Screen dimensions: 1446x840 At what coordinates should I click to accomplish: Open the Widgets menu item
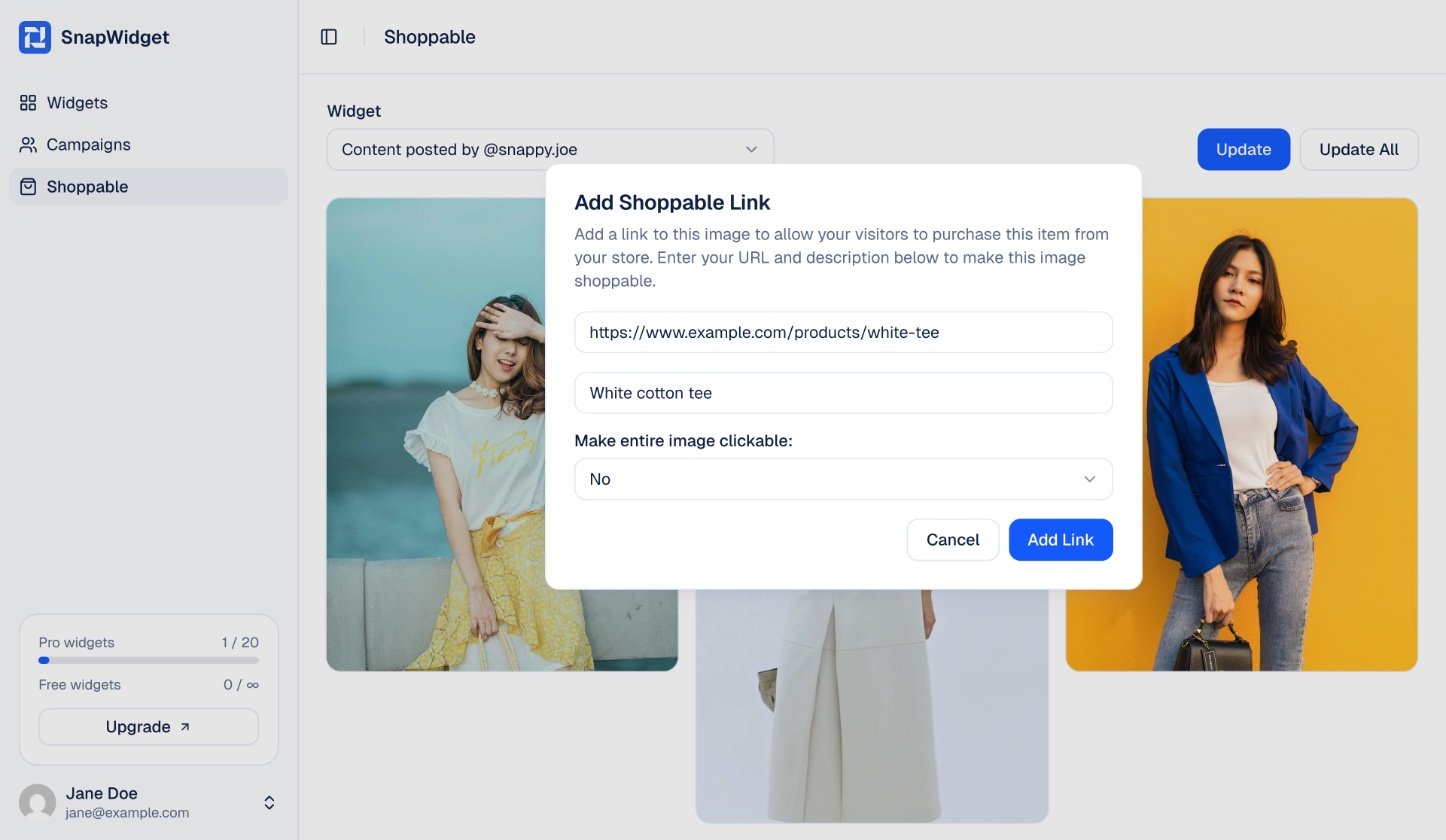click(149, 103)
